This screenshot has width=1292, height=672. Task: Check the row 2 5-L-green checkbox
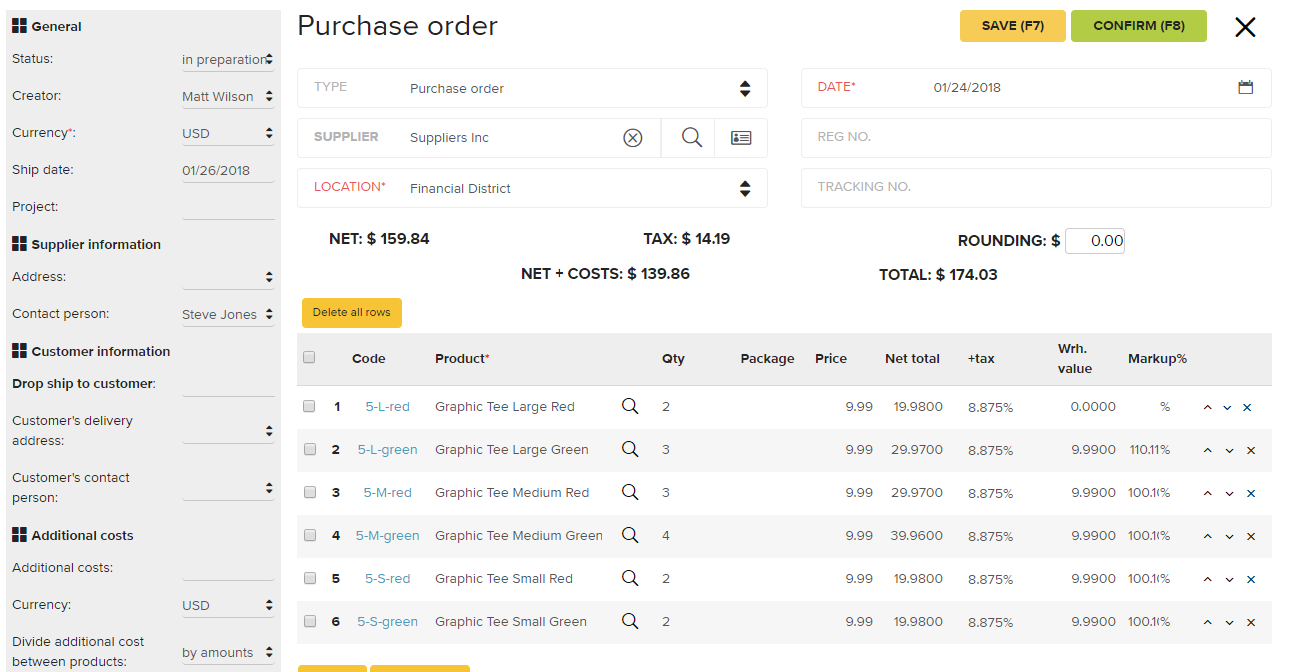pos(309,449)
